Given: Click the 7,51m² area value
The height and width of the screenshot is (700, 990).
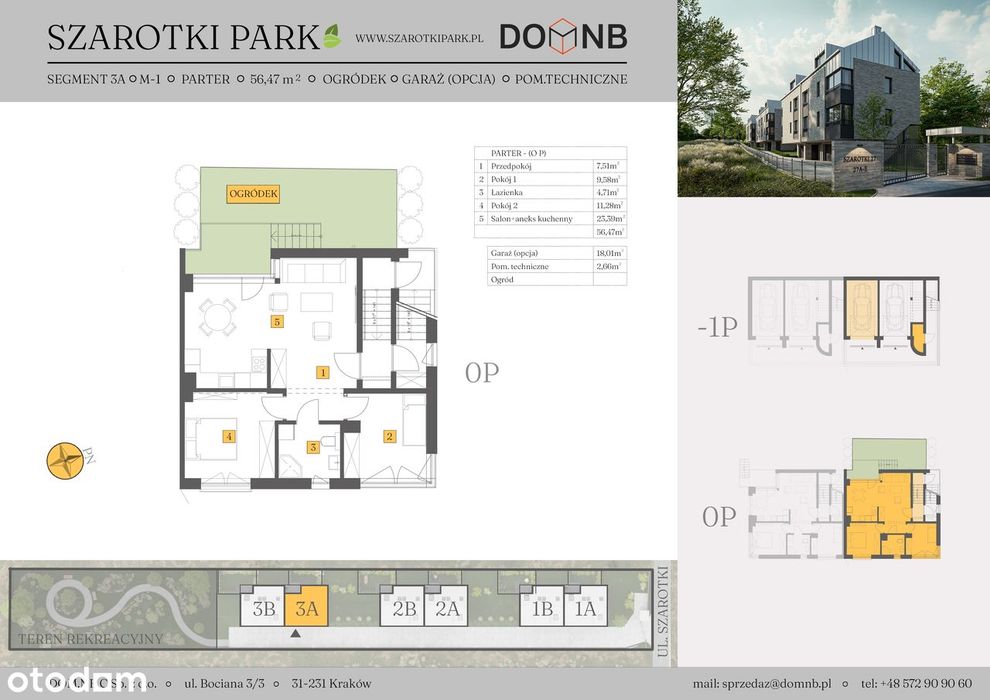Looking at the screenshot, I should click(x=607, y=166).
